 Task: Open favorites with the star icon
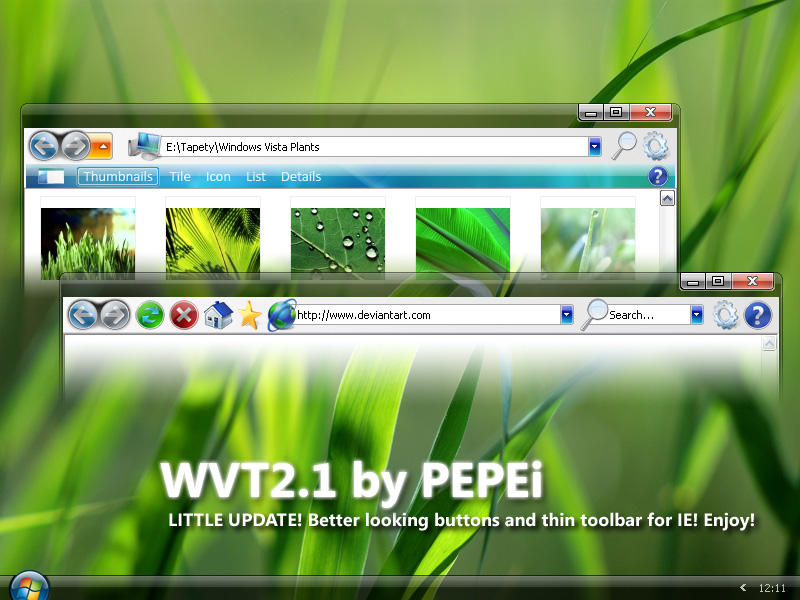click(249, 315)
